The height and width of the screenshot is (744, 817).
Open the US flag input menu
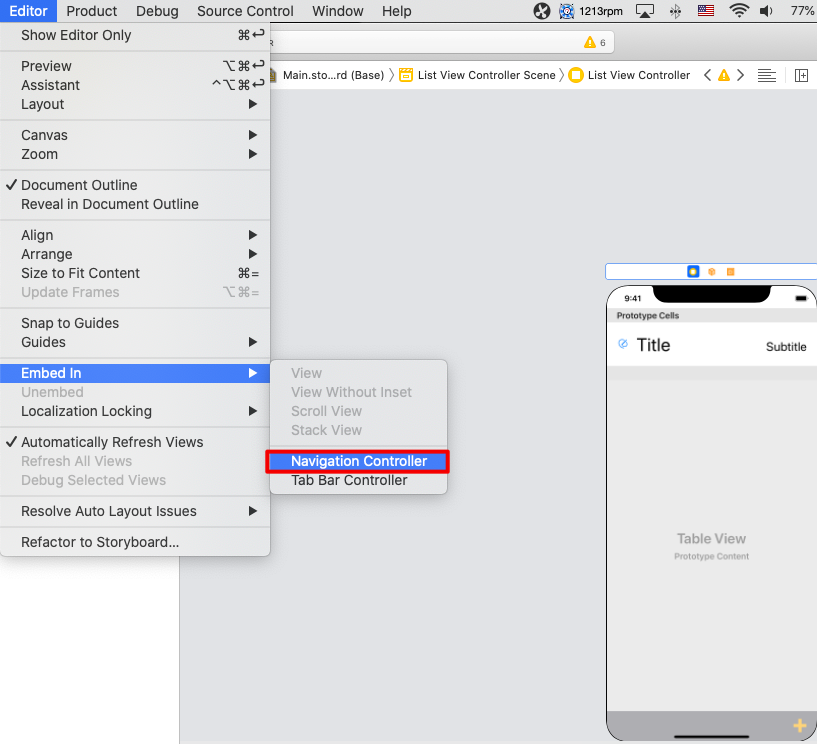click(x=705, y=10)
